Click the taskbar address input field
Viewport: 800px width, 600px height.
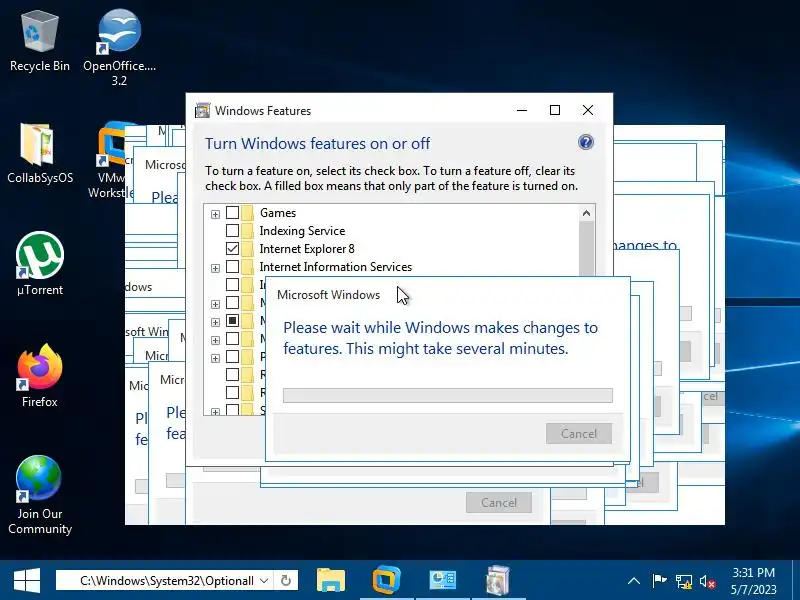(165, 581)
